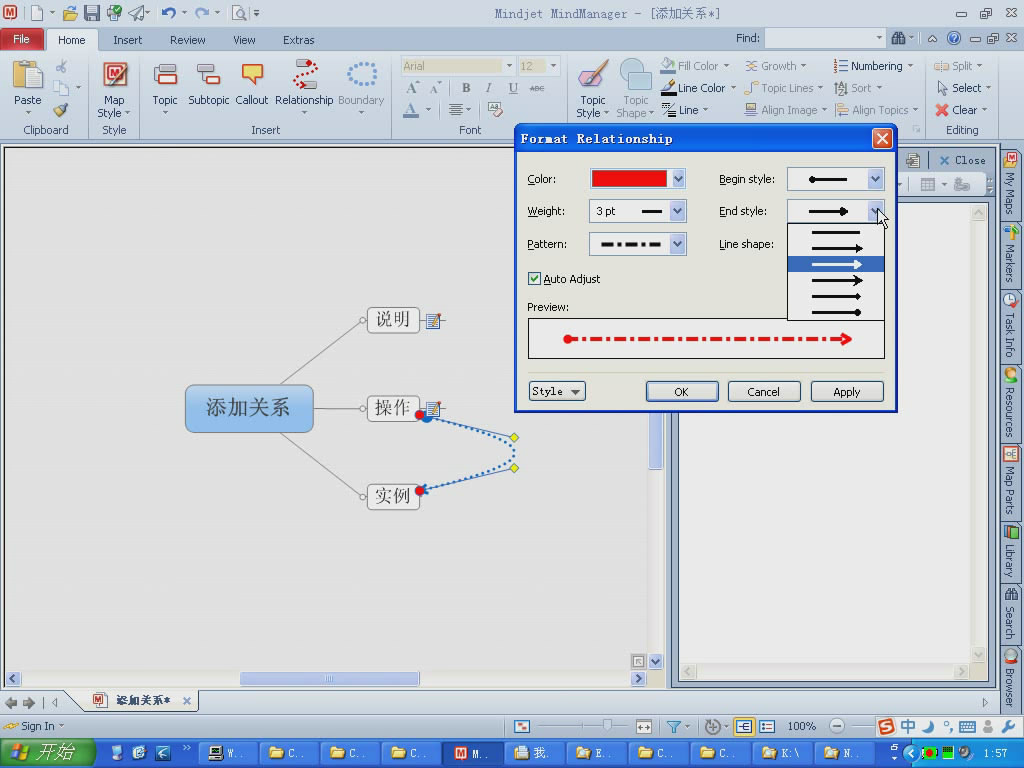
Task: Toggle Bold formatting
Action: [466, 88]
